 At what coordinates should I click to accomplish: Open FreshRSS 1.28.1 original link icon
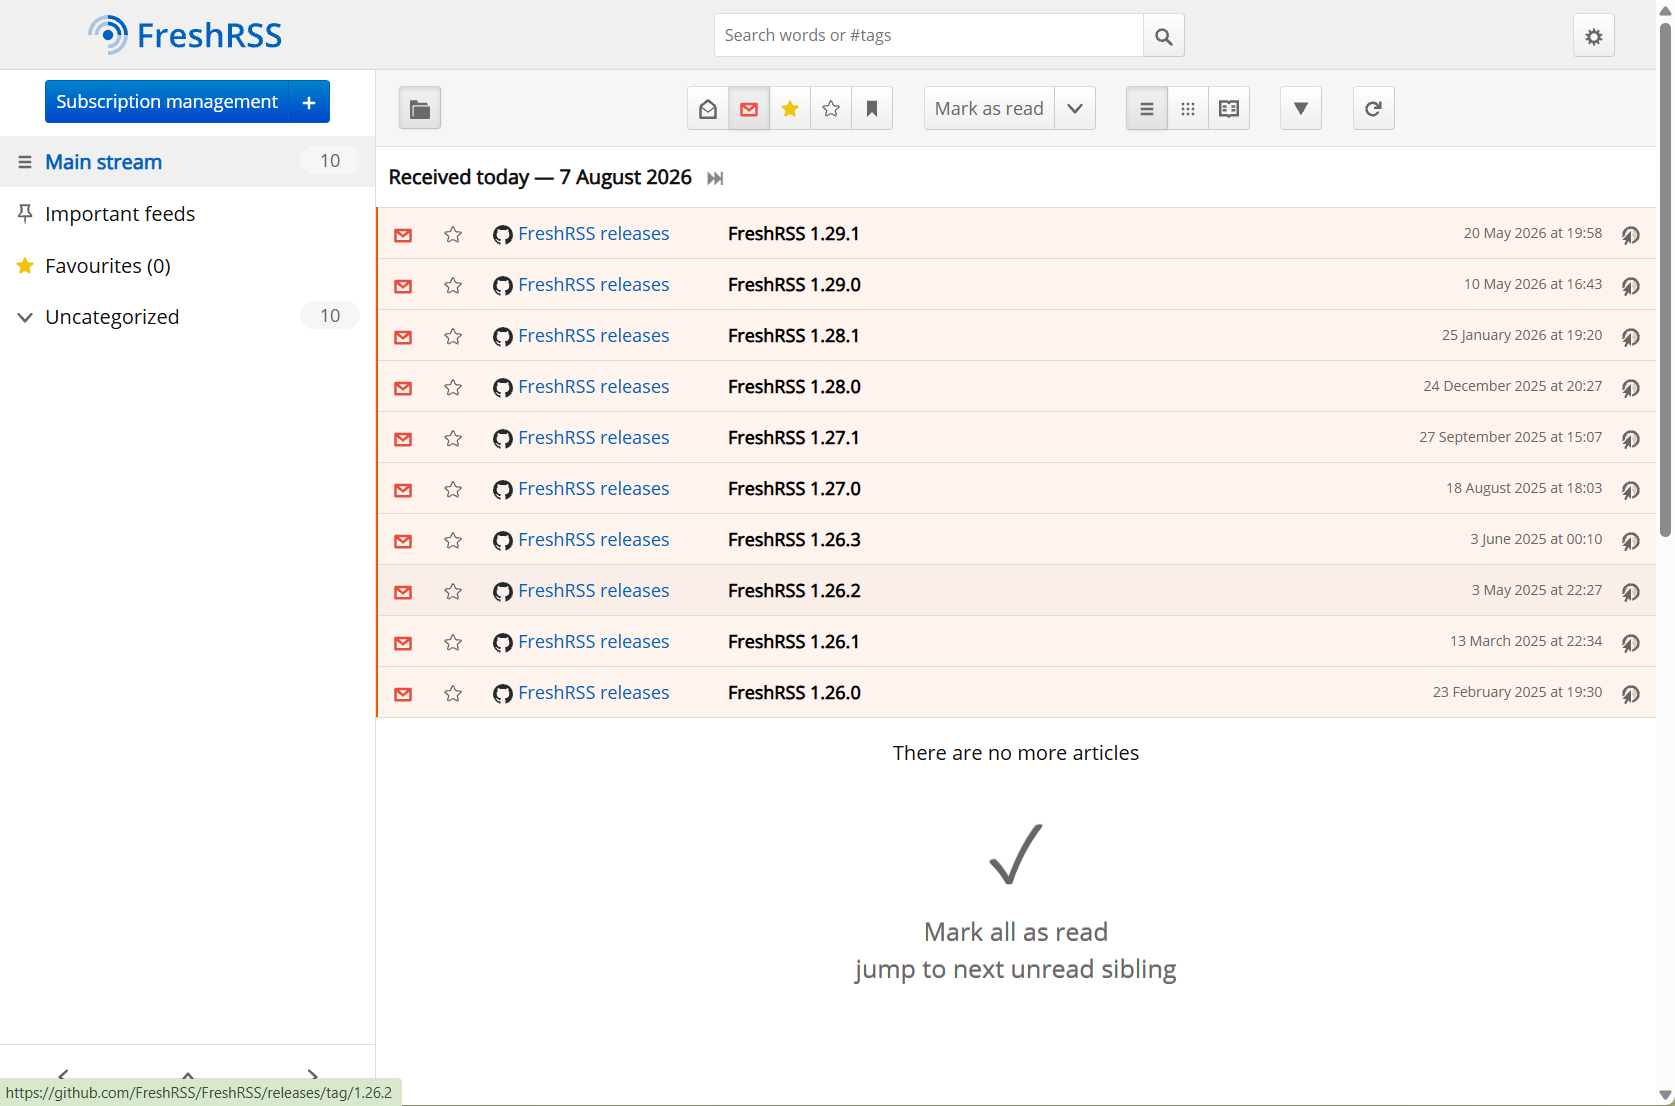[x=1630, y=336]
